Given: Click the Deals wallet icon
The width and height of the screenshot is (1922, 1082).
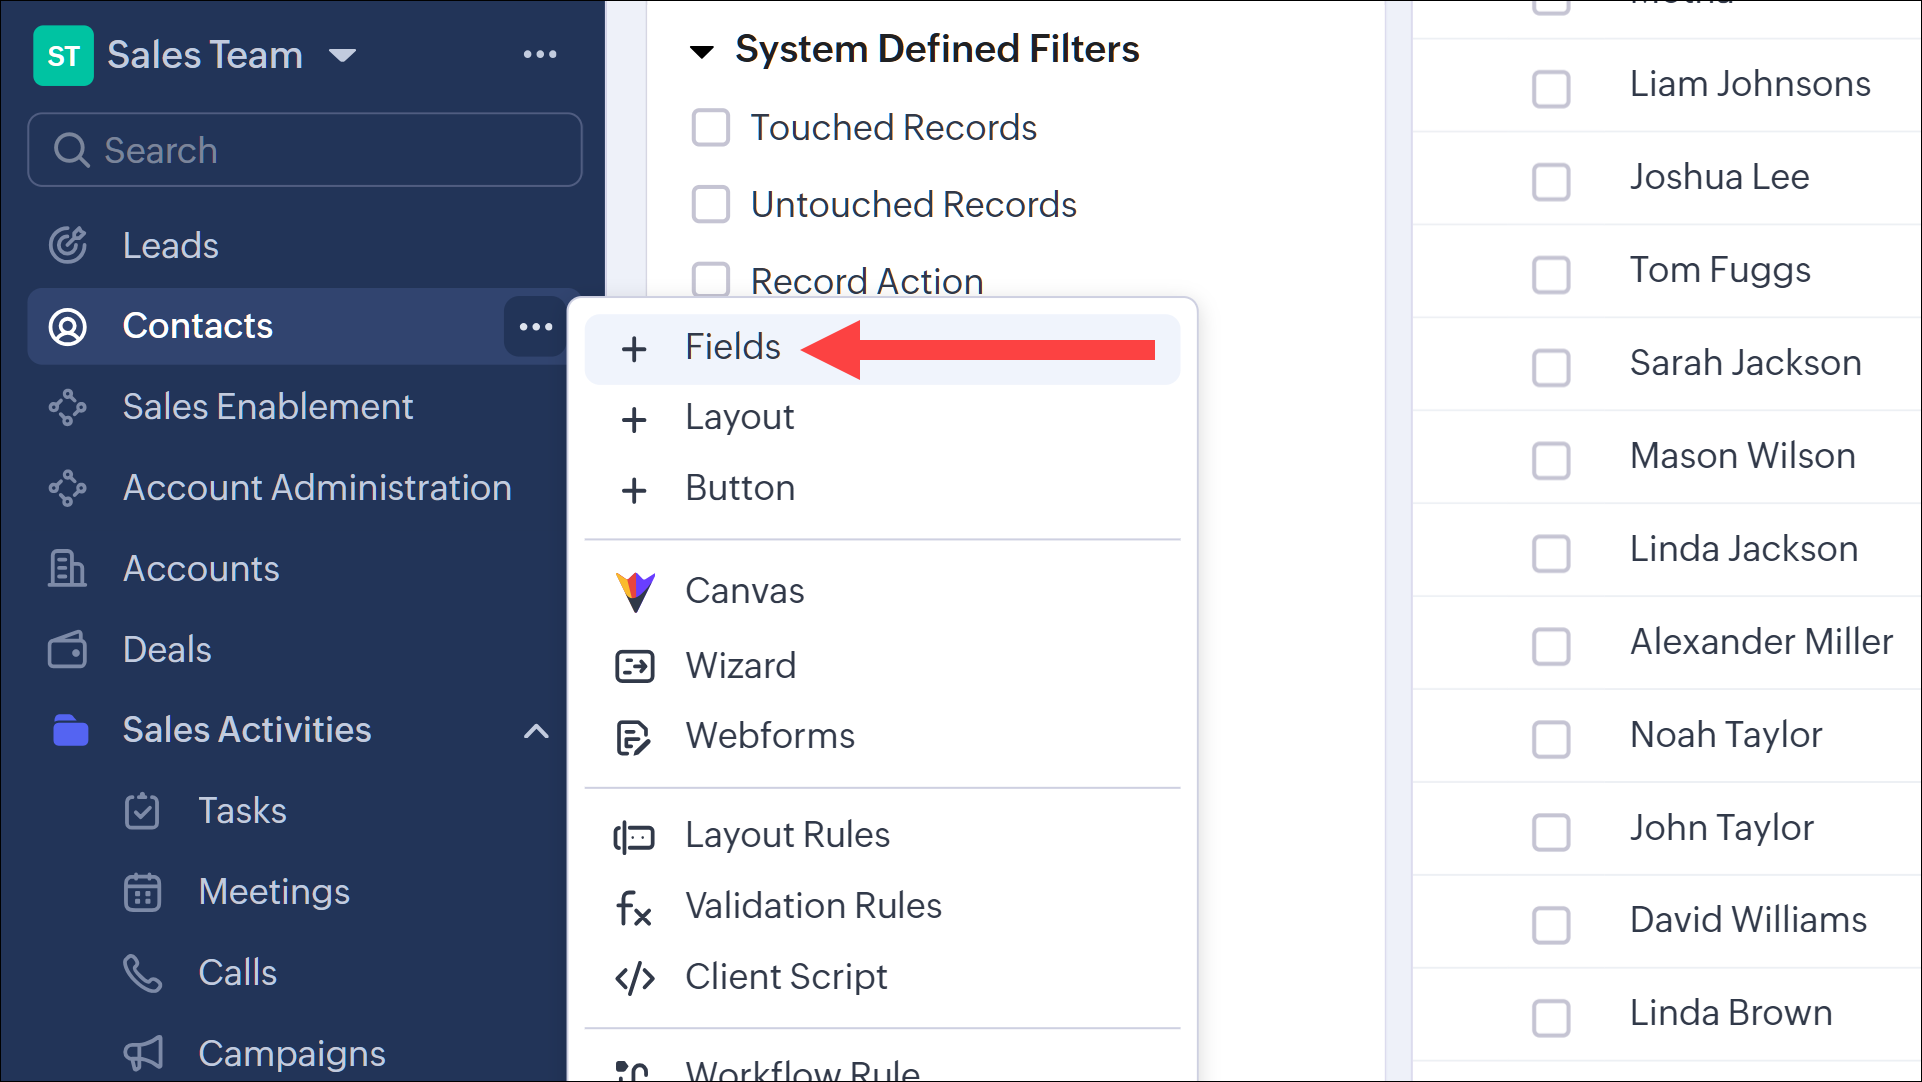Looking at the screenshot, I should (x=67, y=650).
